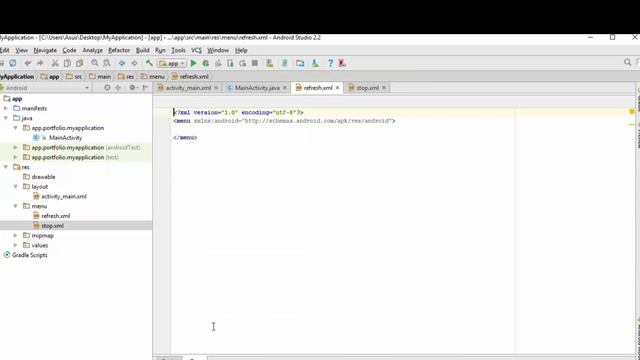Click the Stop square icon
This screenshot has width=640, height=360.
[255, 63]
